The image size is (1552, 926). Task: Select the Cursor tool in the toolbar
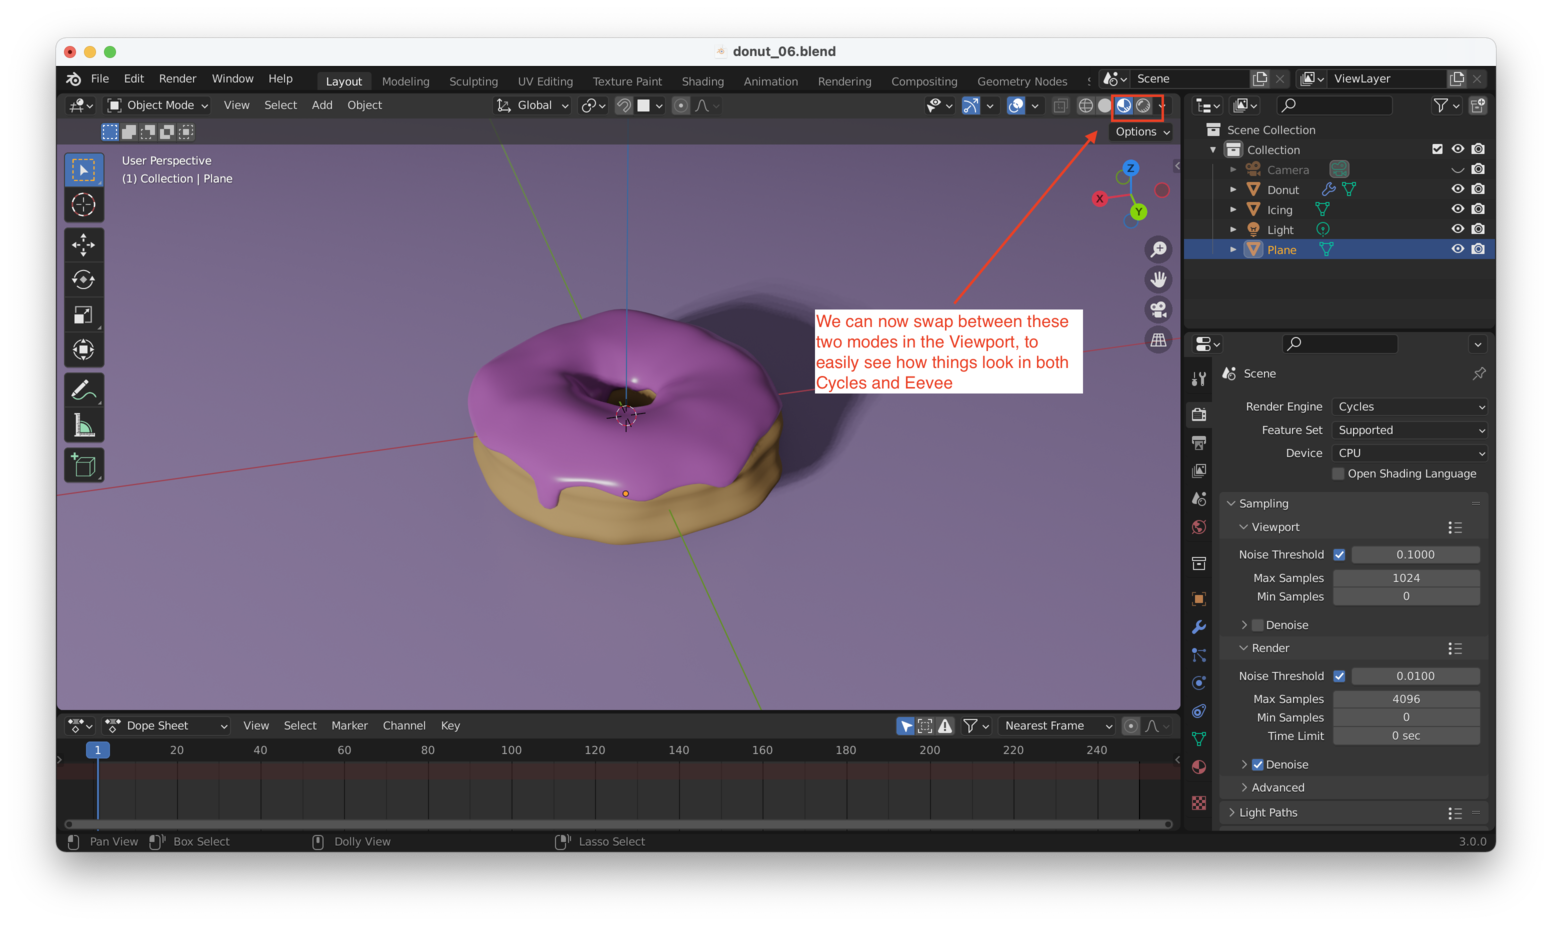tap(84, 205)
